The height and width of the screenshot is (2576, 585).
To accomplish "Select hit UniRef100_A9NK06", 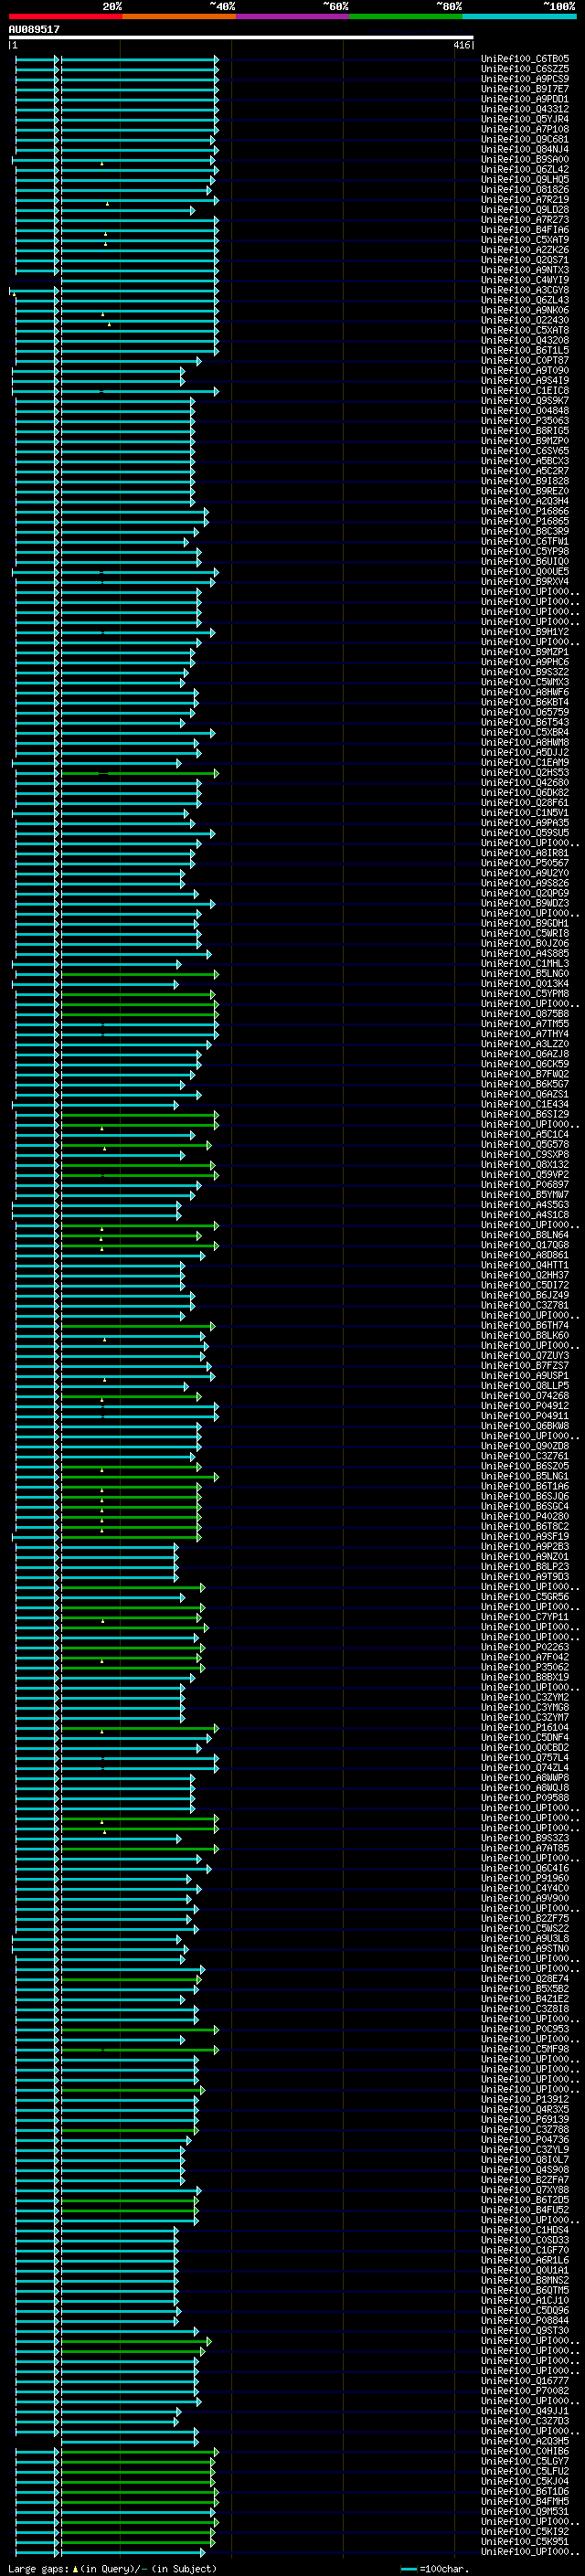I will click(525, 310).
